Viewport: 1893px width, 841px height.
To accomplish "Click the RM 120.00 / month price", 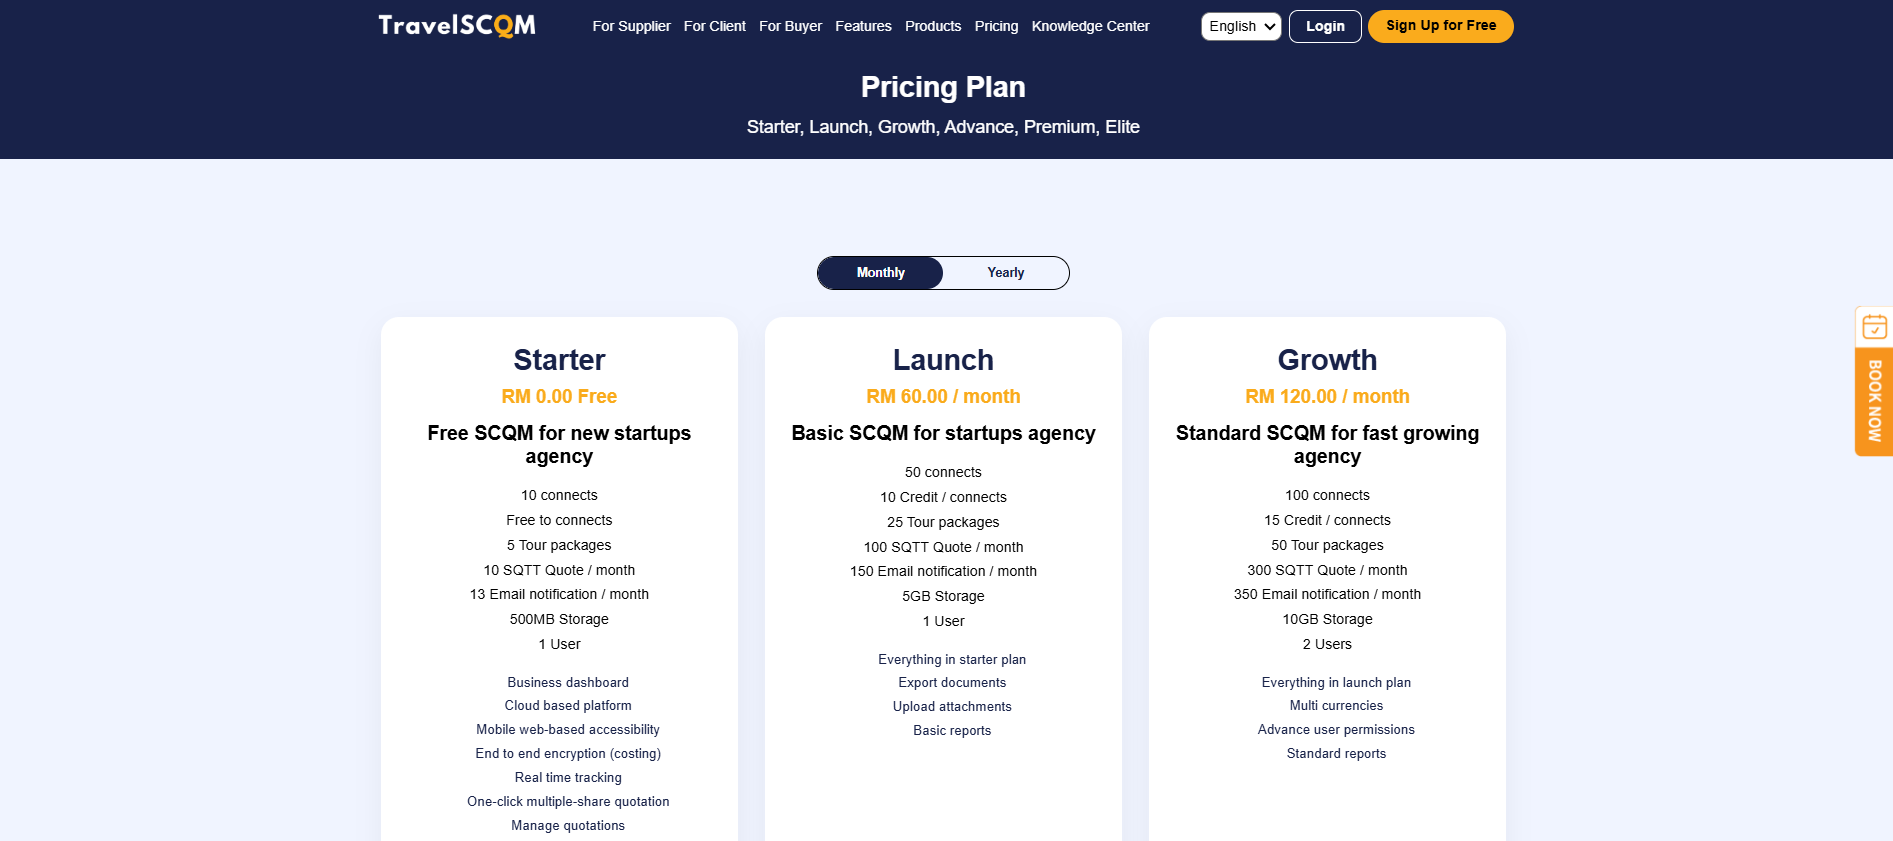I will click(1327, 397).
